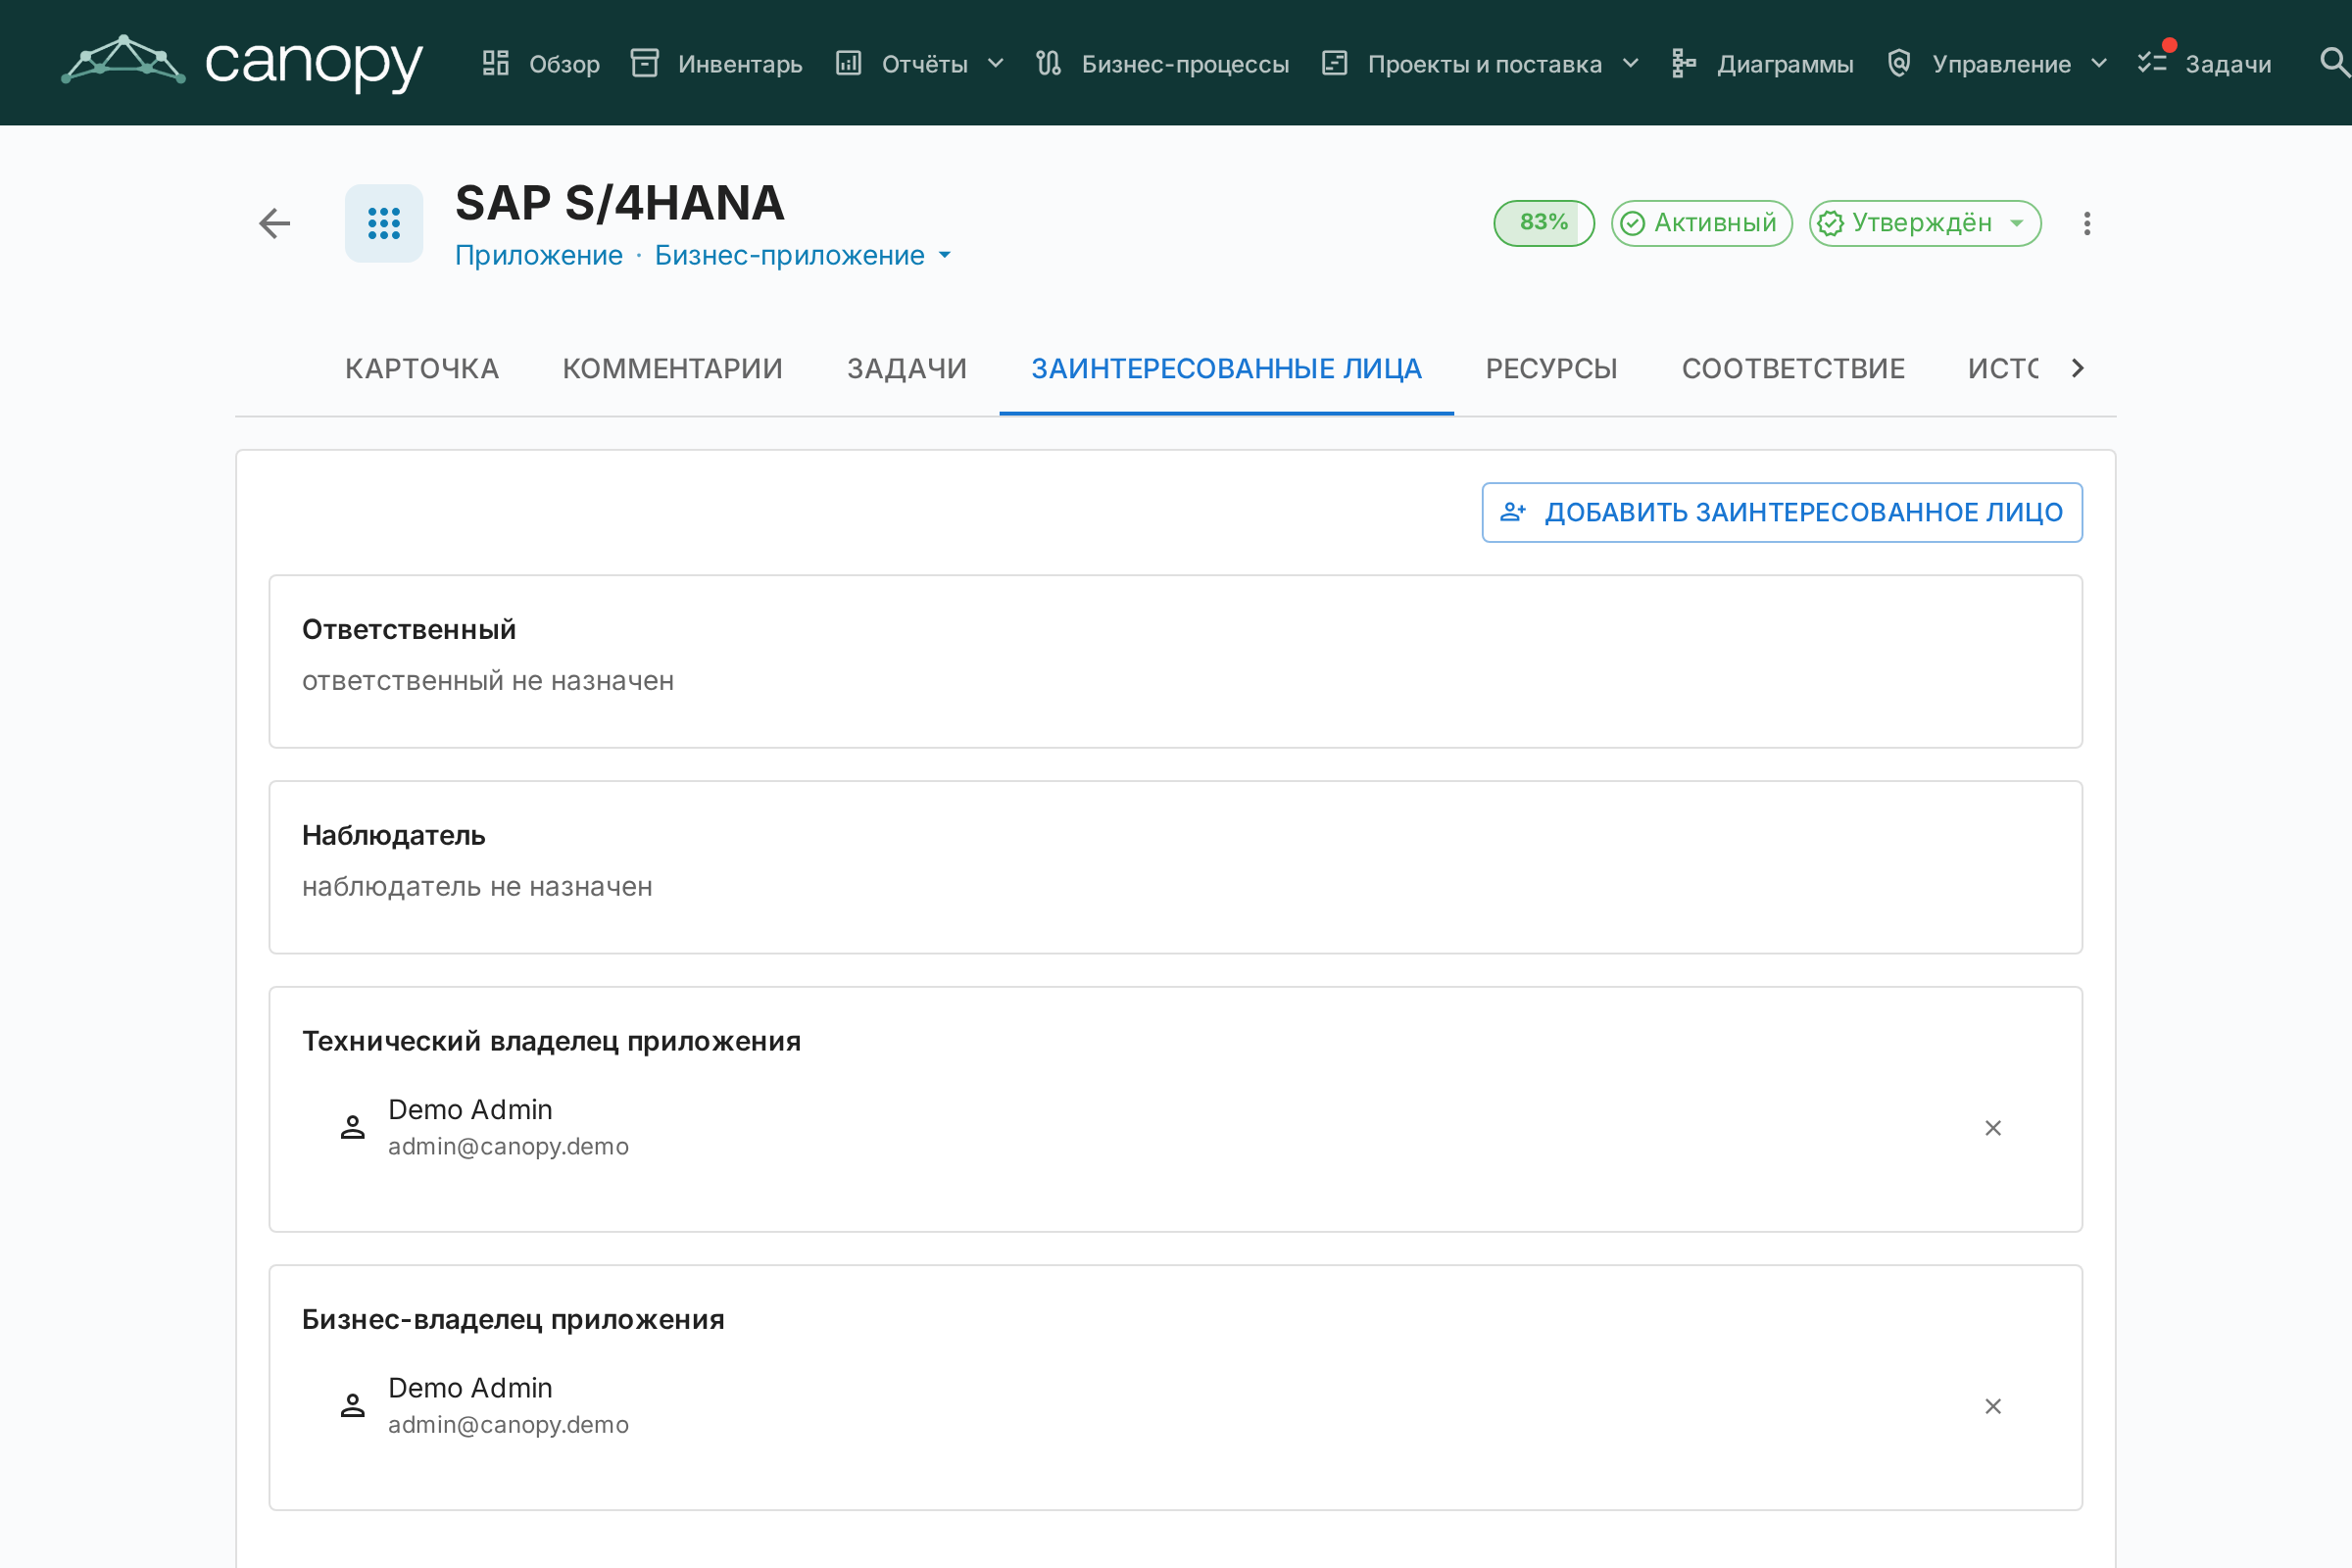Click the person icon under Бизнес-владелец
This screenshot has height=1568, width=2352.
click(352, 1405)
